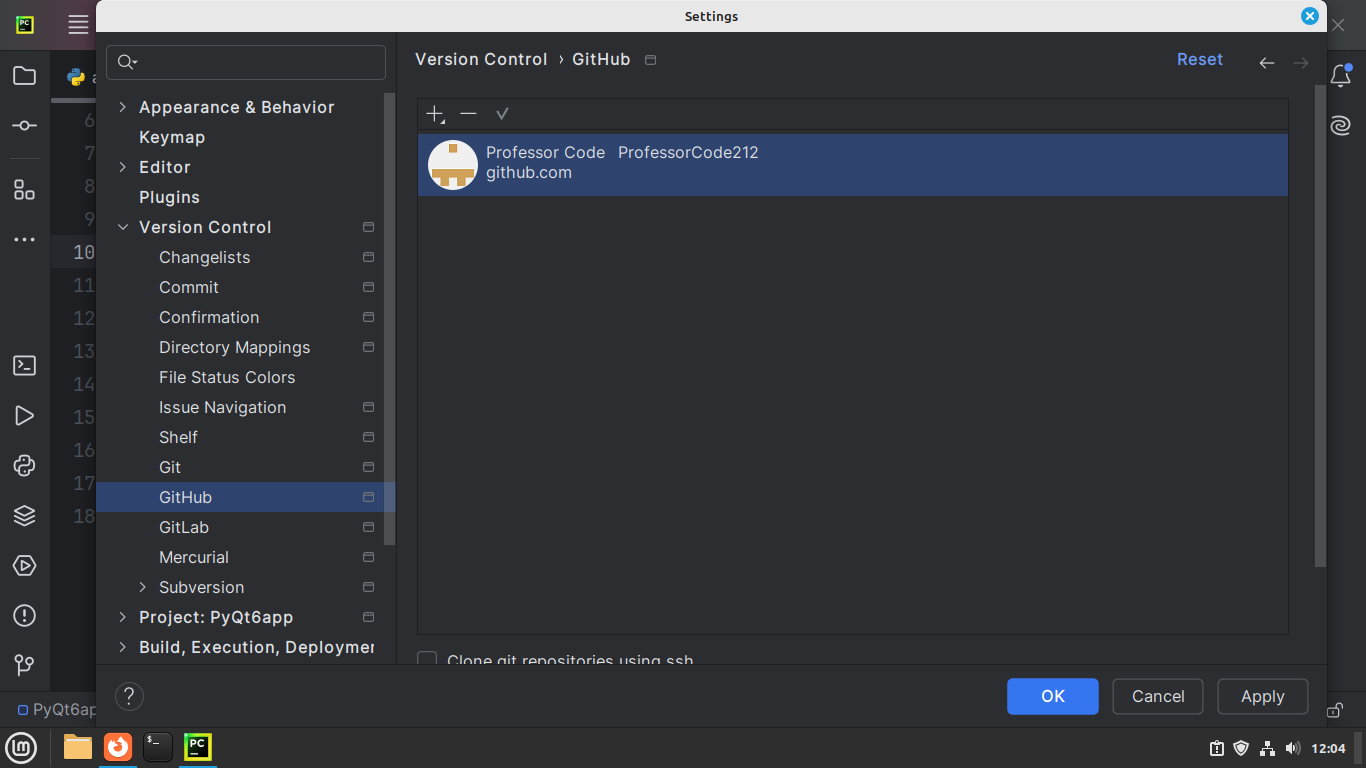The width and height of the screenshot is (1366, 768).
Task: Click Version Control in the breadcrumb
Action: pos(481,60)
